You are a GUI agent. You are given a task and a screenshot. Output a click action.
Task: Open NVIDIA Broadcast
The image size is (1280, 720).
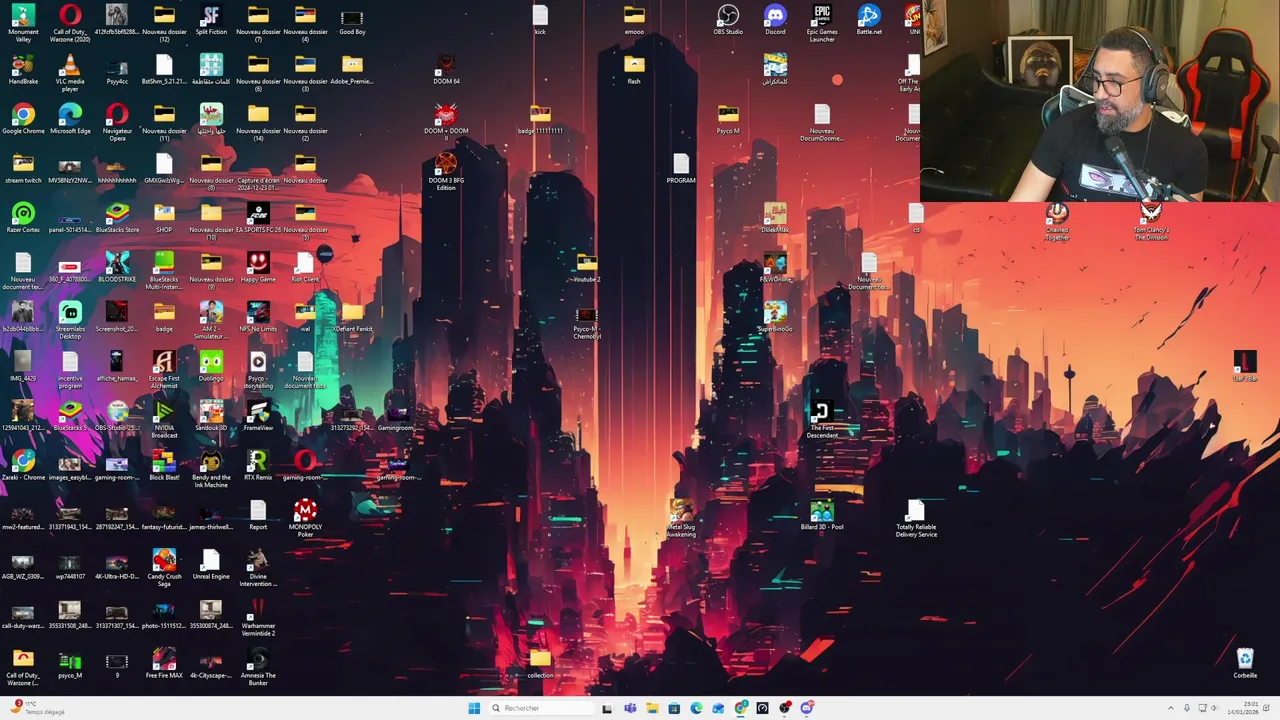click(x=164, y=419)
